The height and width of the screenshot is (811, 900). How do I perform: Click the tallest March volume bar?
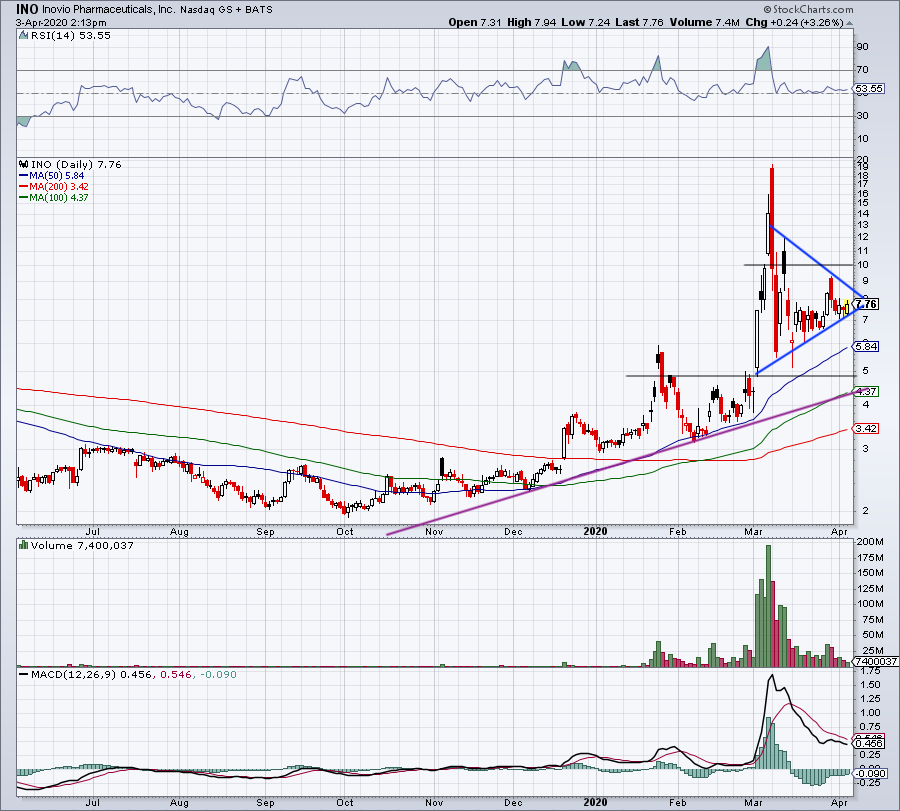click(x=769, y=606)
